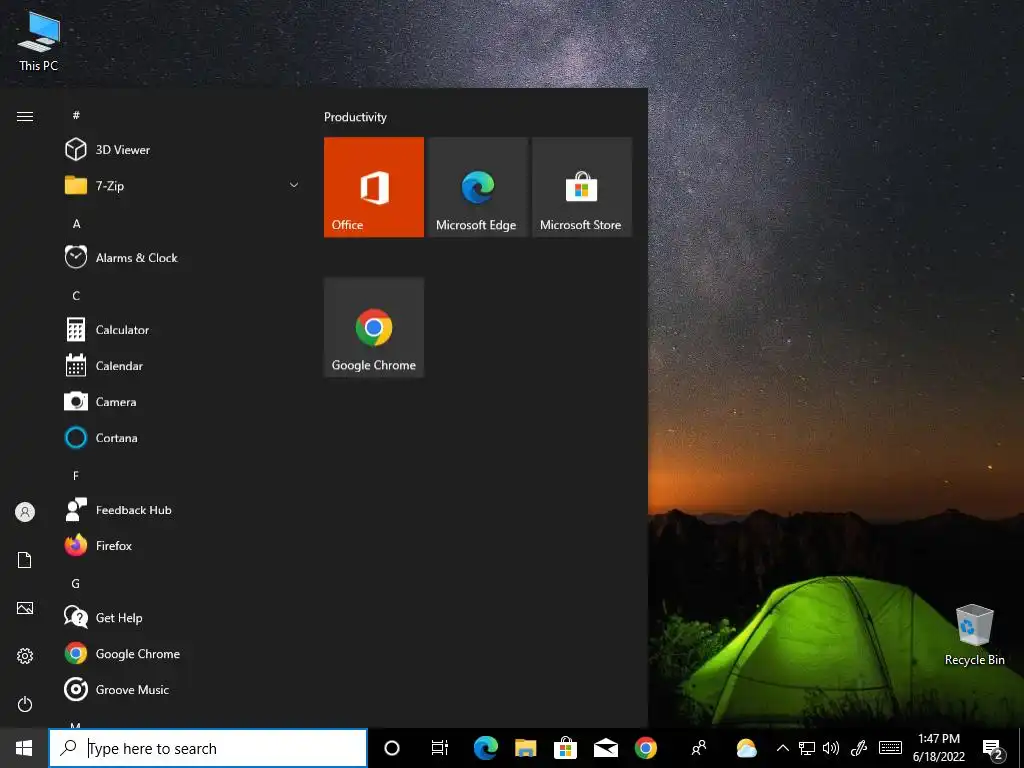Open Settings gear in Start sidebar
This screenshot has height=768, width=1024.
(25, 656)
